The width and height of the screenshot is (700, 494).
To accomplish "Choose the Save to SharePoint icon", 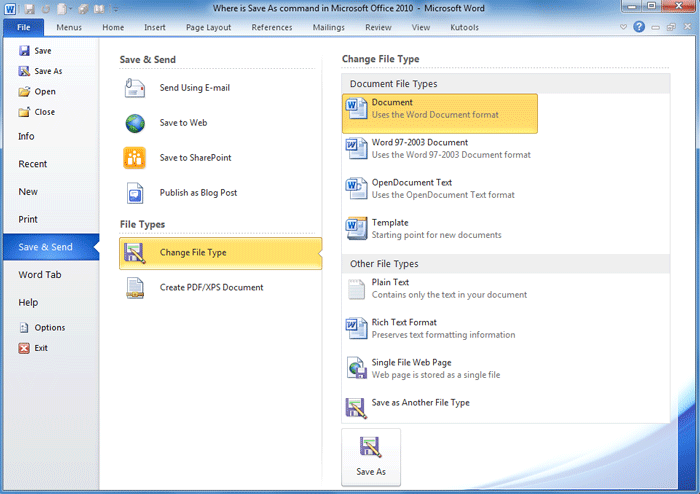I will click(x=135, y=158).
